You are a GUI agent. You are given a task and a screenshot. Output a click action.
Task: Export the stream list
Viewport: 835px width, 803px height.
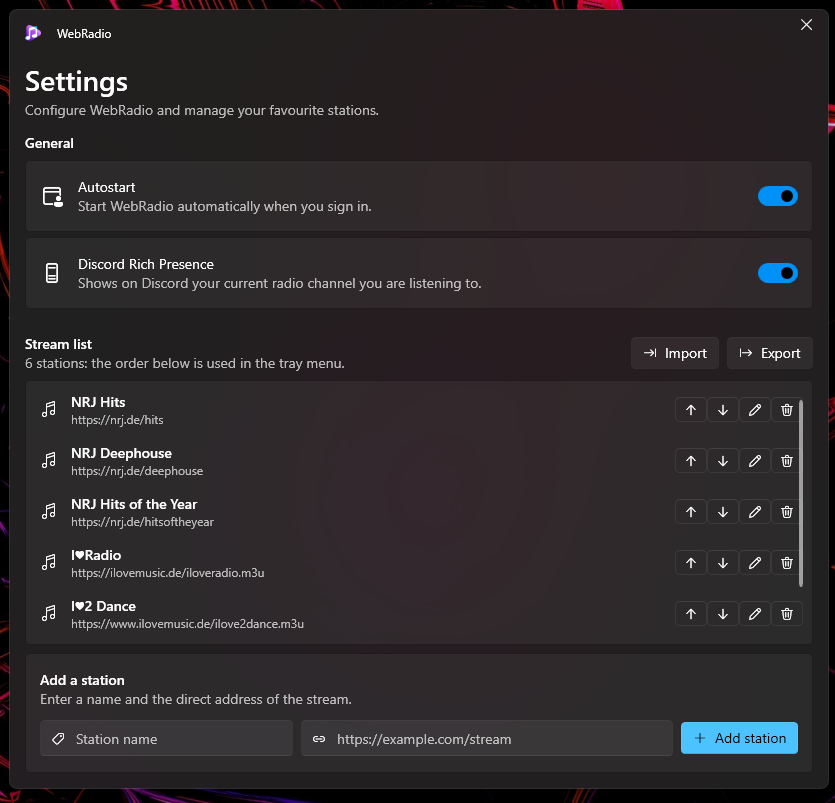click(x=769, y=353)
